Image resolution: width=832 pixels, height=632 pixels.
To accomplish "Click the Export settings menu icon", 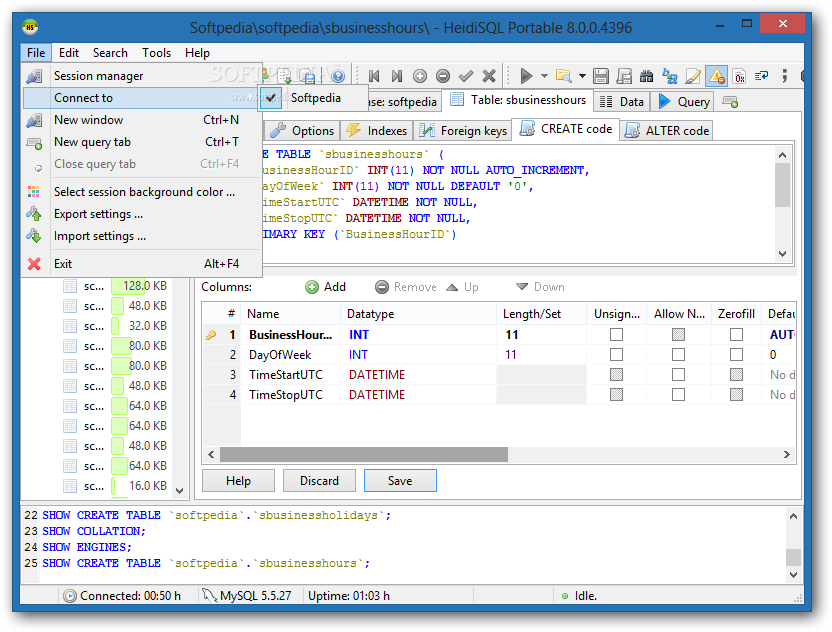I will [x=34, y=214].
